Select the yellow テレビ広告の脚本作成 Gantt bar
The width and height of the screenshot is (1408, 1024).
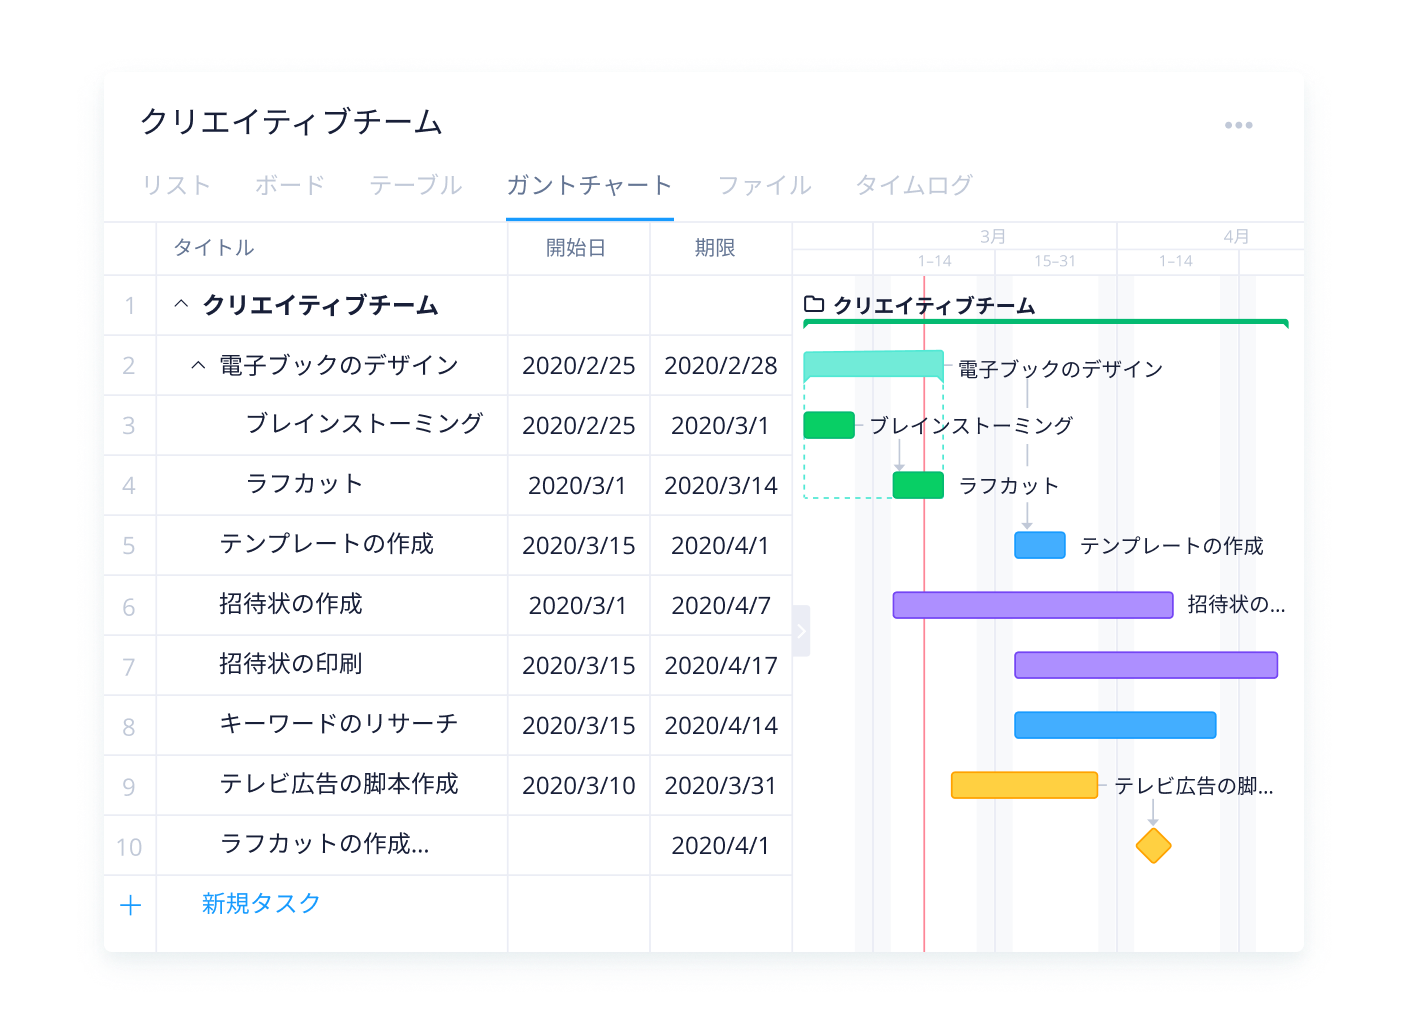tap(1024, 785)
